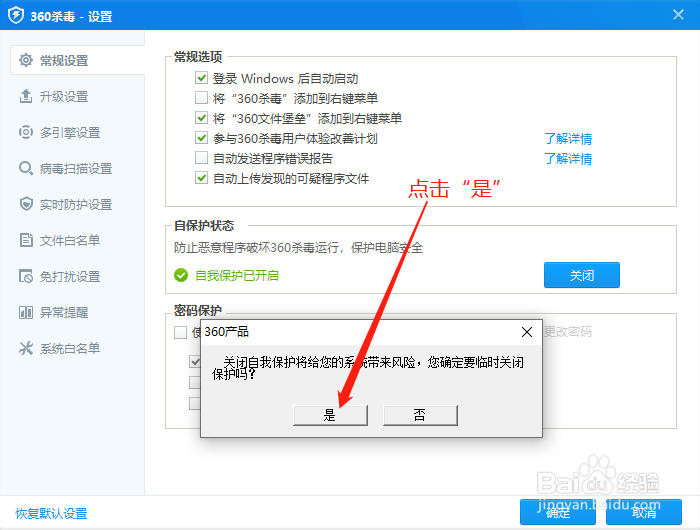The width and height of the screenshot is (700, 530).
Task: Uncheck 360文件堡垒 right-click menu option
Action: pyautogui.click(x=201, y=118)
